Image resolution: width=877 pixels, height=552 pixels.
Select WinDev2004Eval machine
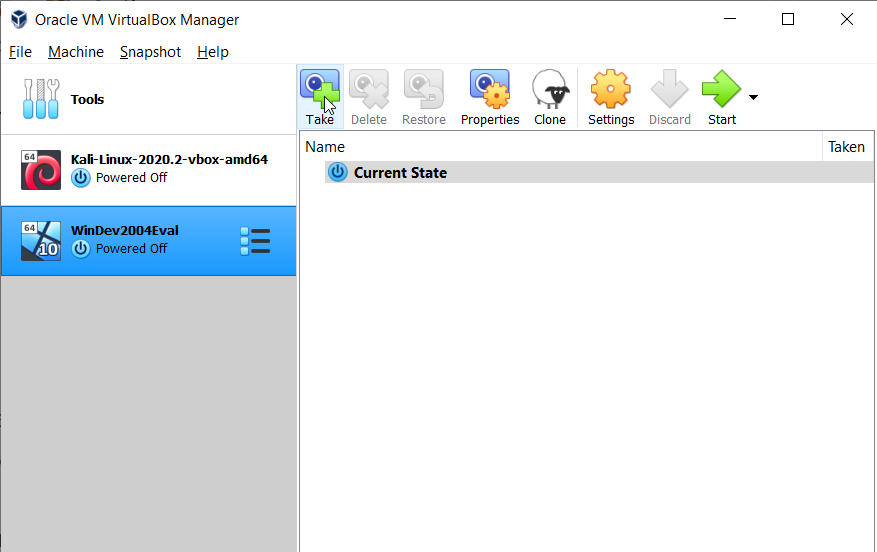point(149,240)
